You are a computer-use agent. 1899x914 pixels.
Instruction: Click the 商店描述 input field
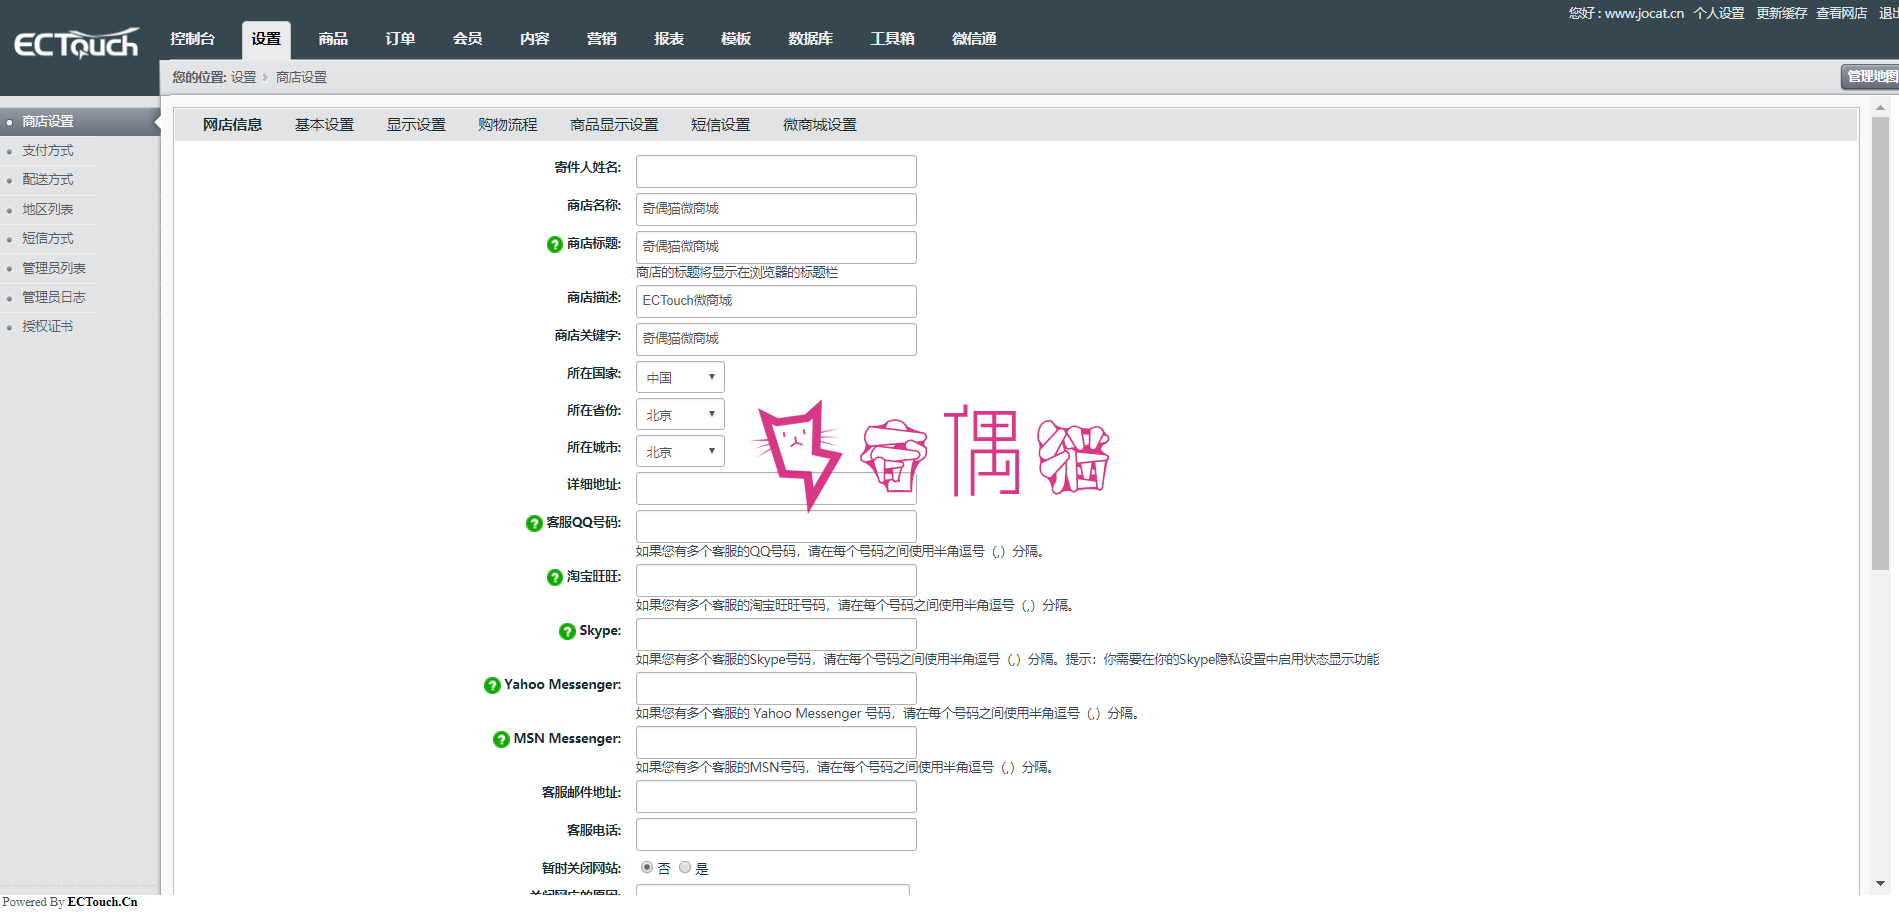[x=776, y=301]
